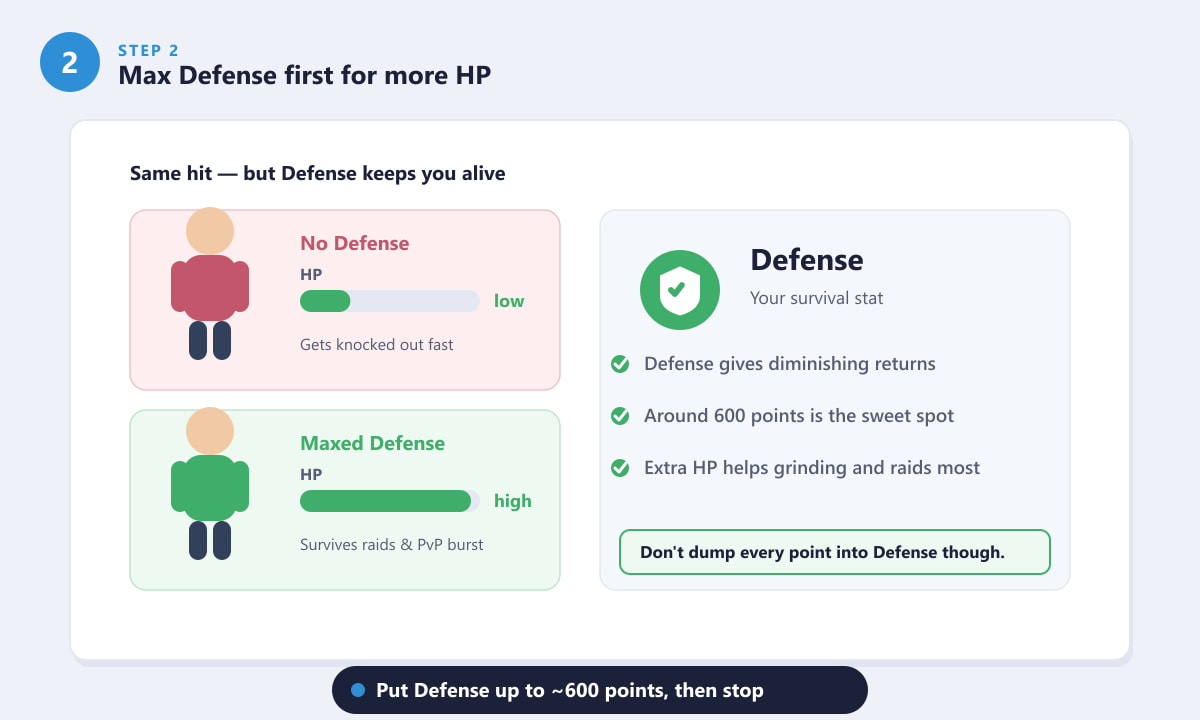1200x720 pixels.
Task: Click the green Maxed Defense character figure
Action: pos(210,484)
